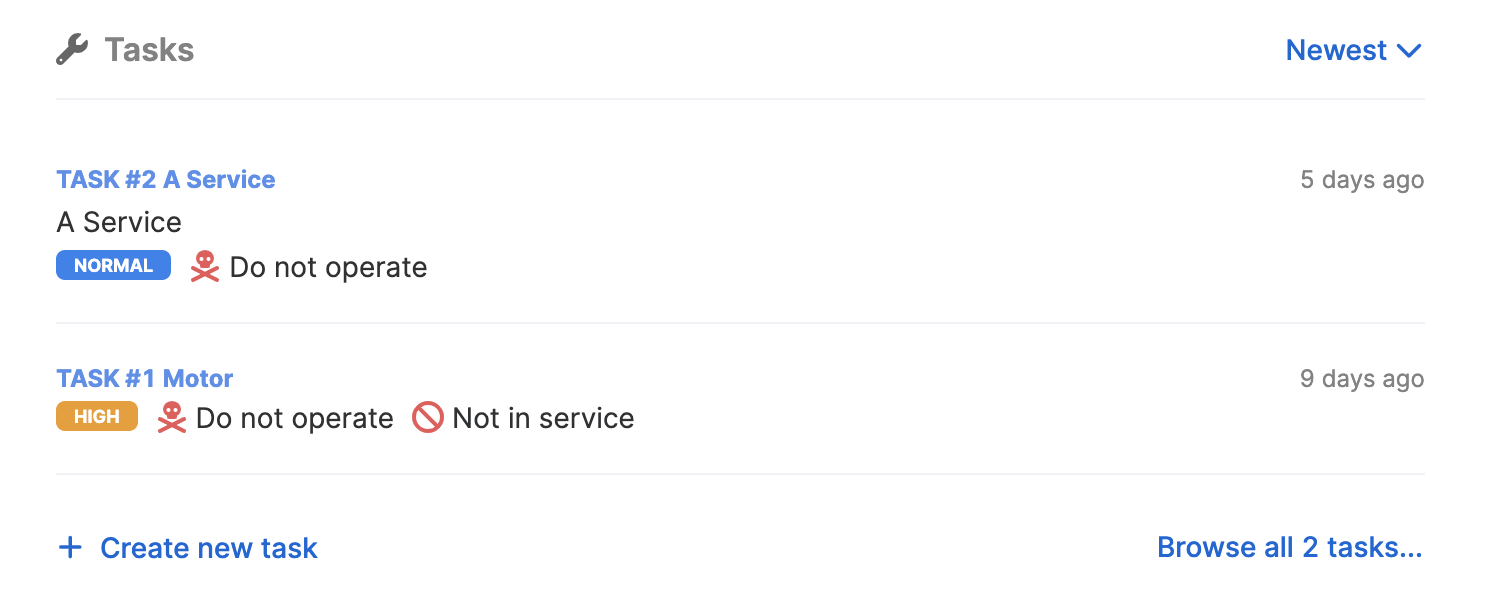Open the TASK #1 Motor link

tap(145, 378)
